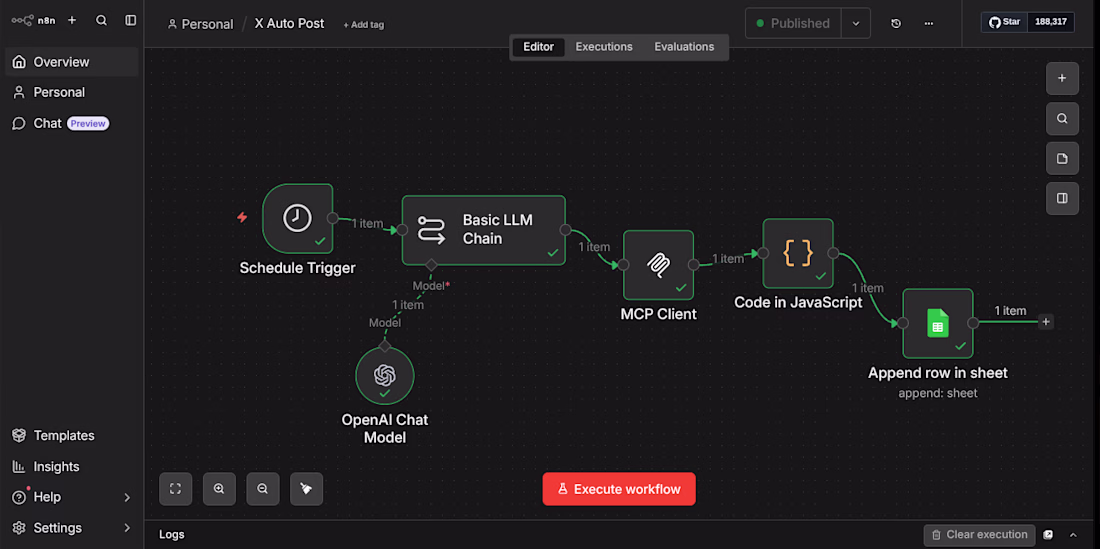Add a sticky note using note icon
This screenshot has height=549, width=1100.
(1062, 158)
